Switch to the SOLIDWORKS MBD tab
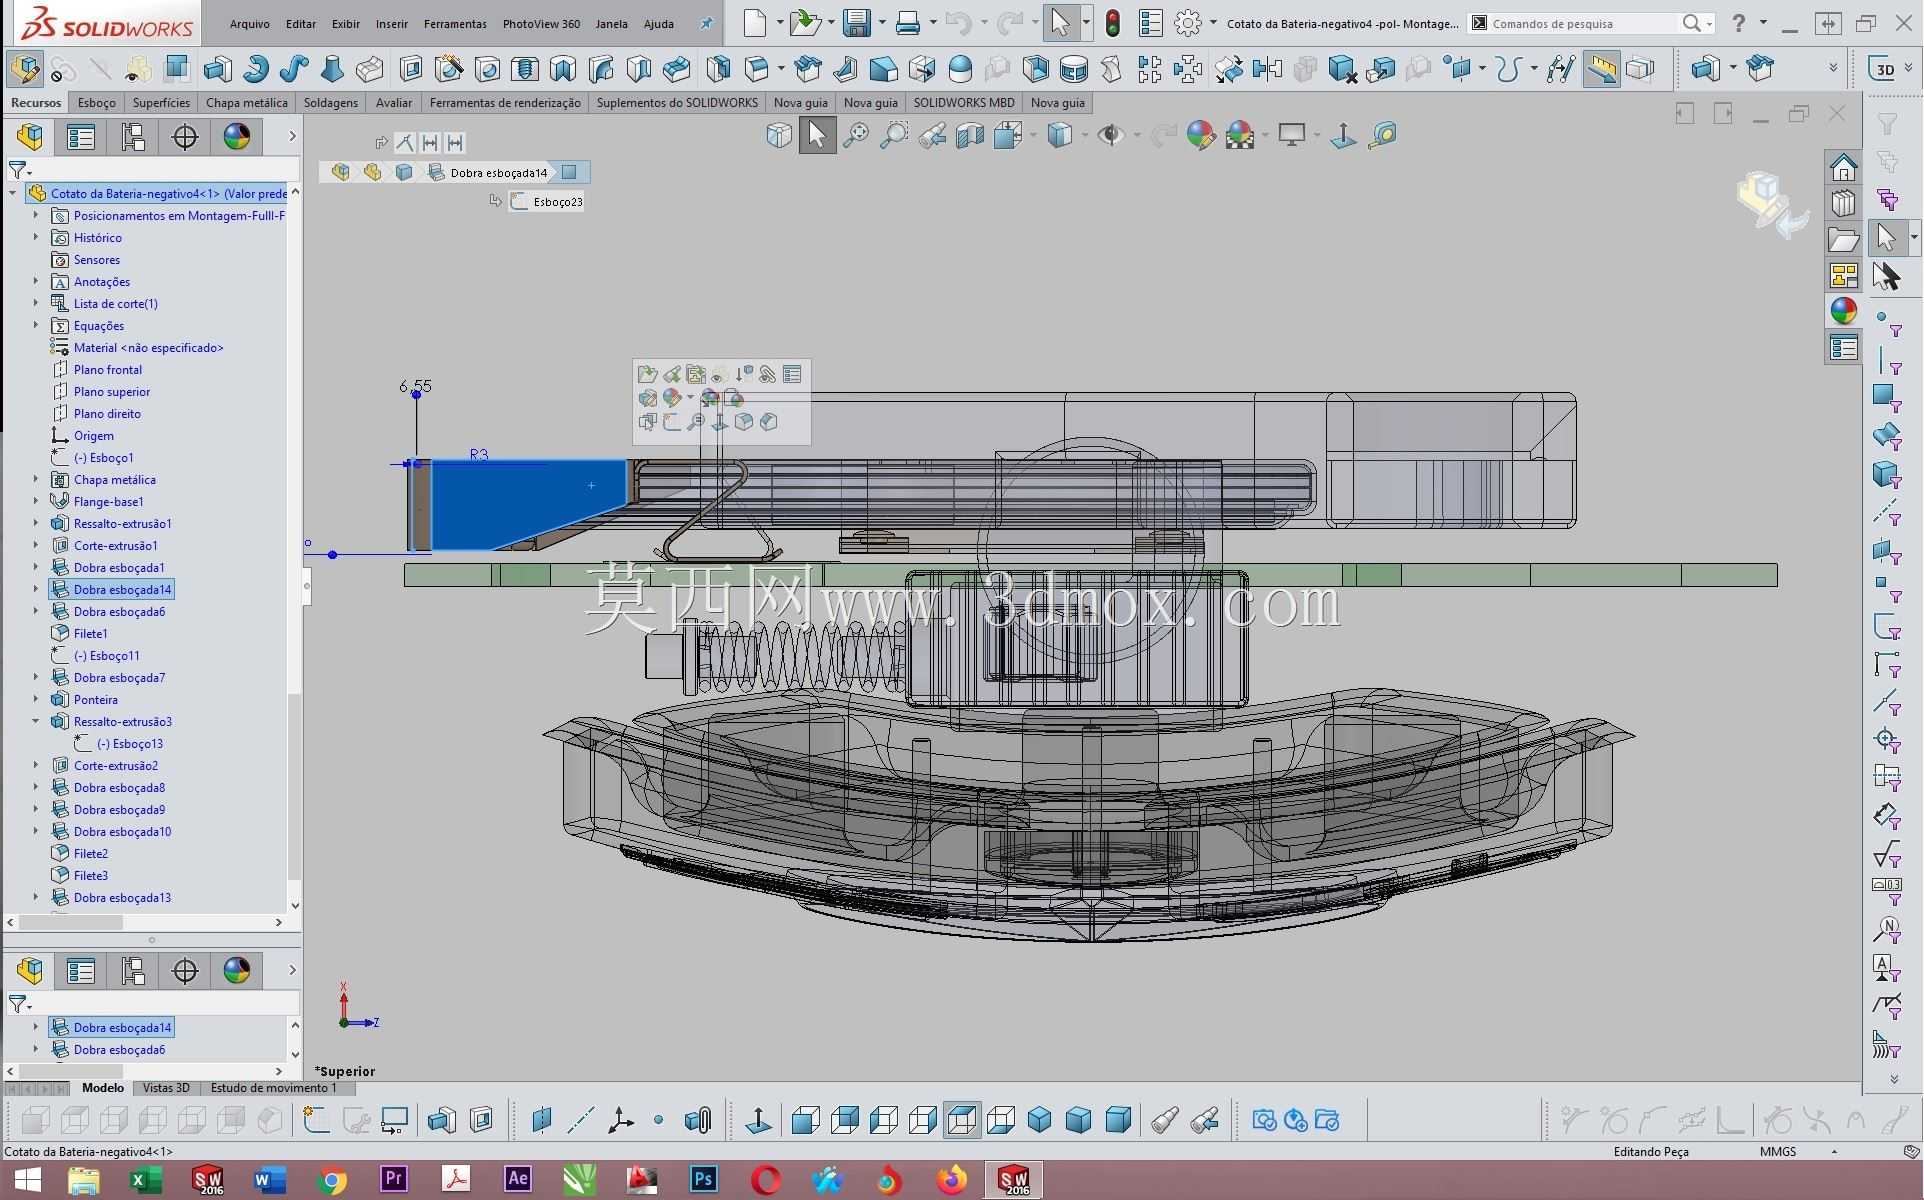Viewport: 1924px width, 1200px height. [x=963, y=102]
